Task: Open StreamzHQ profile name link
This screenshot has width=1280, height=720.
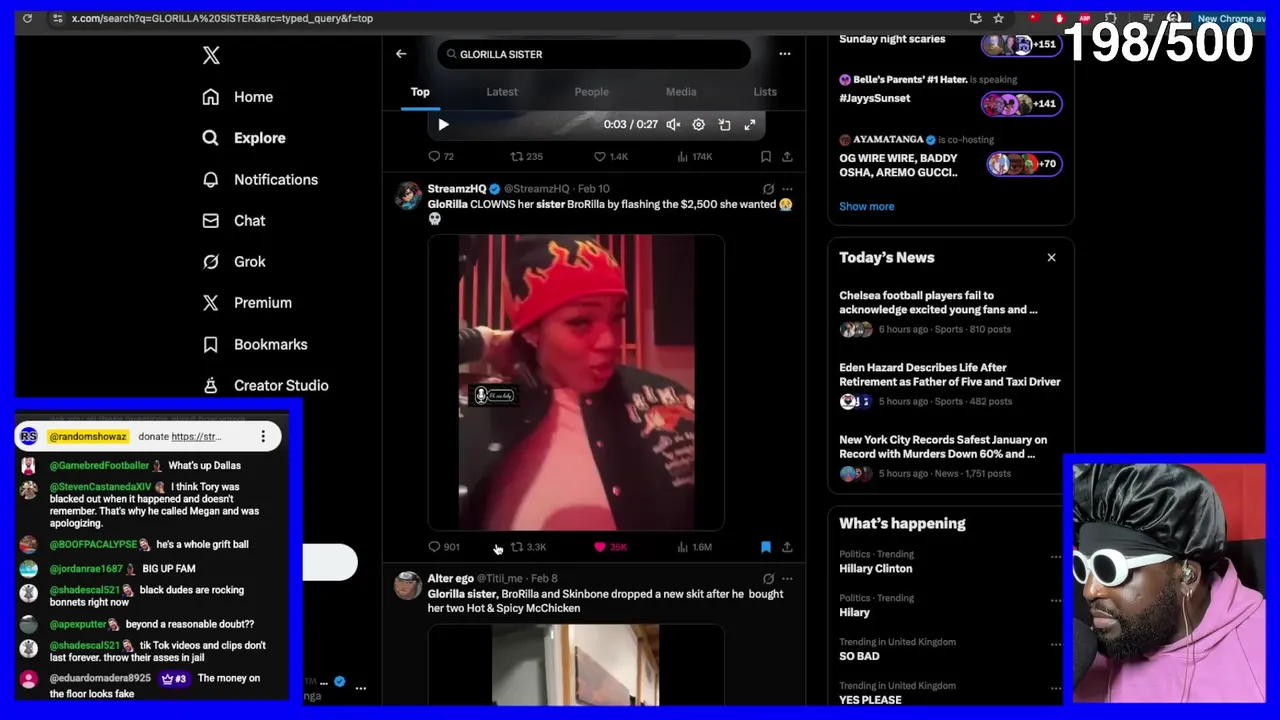Action: (x=457, y=188)
